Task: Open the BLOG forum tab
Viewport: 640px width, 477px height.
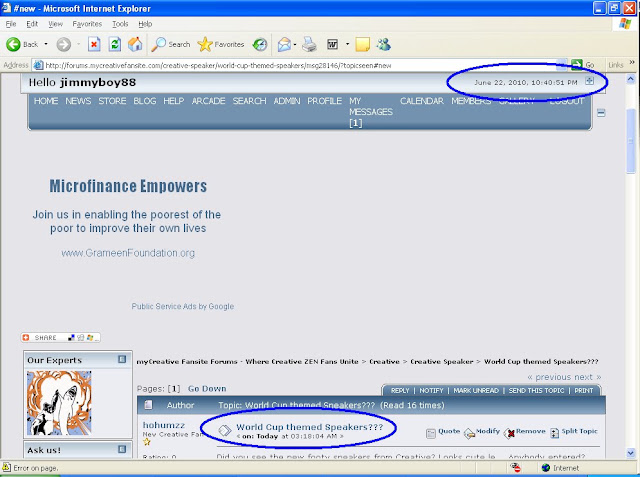Action: [x=144, y=101]
